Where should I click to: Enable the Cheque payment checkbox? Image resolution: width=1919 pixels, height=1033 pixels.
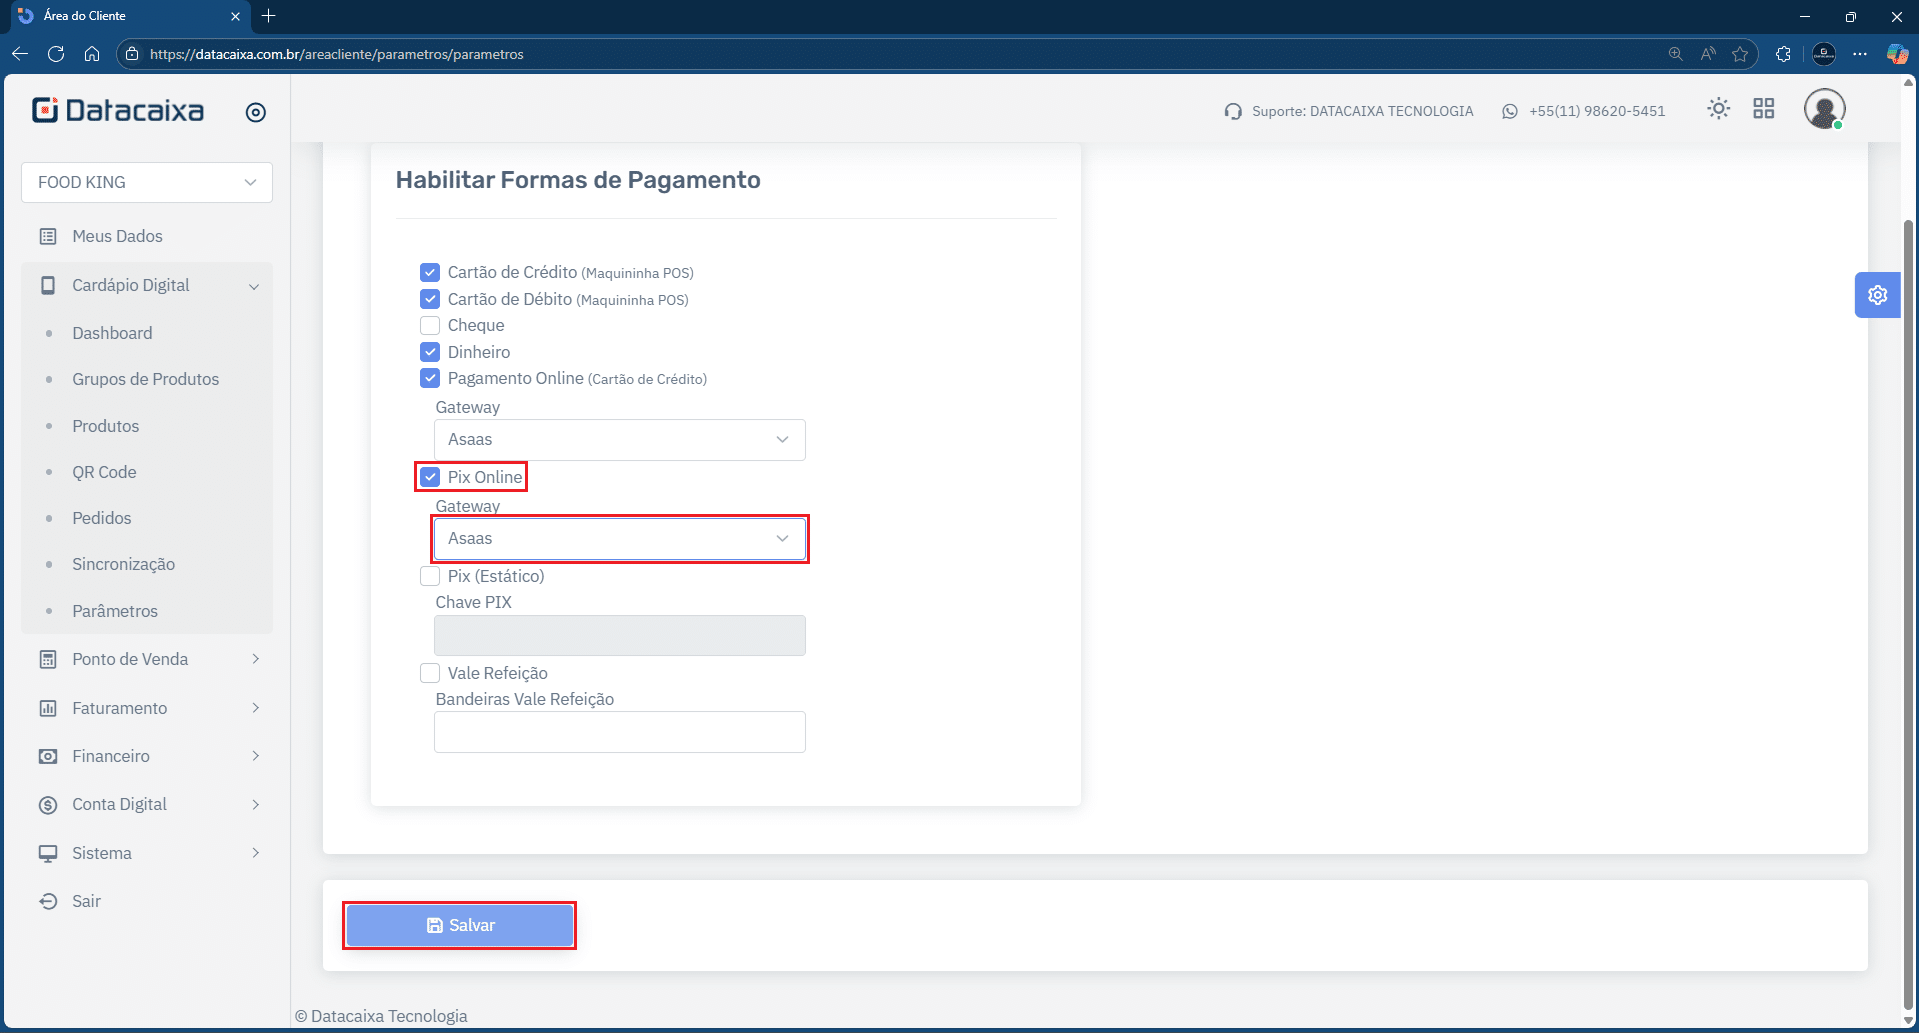pos(430,326)
